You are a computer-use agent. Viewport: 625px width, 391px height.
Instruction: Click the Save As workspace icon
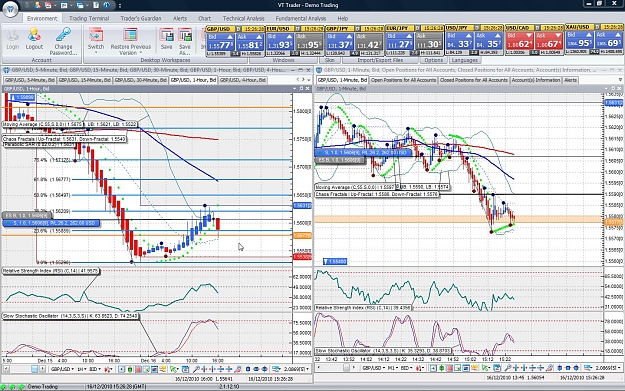[x=185, y=41]
